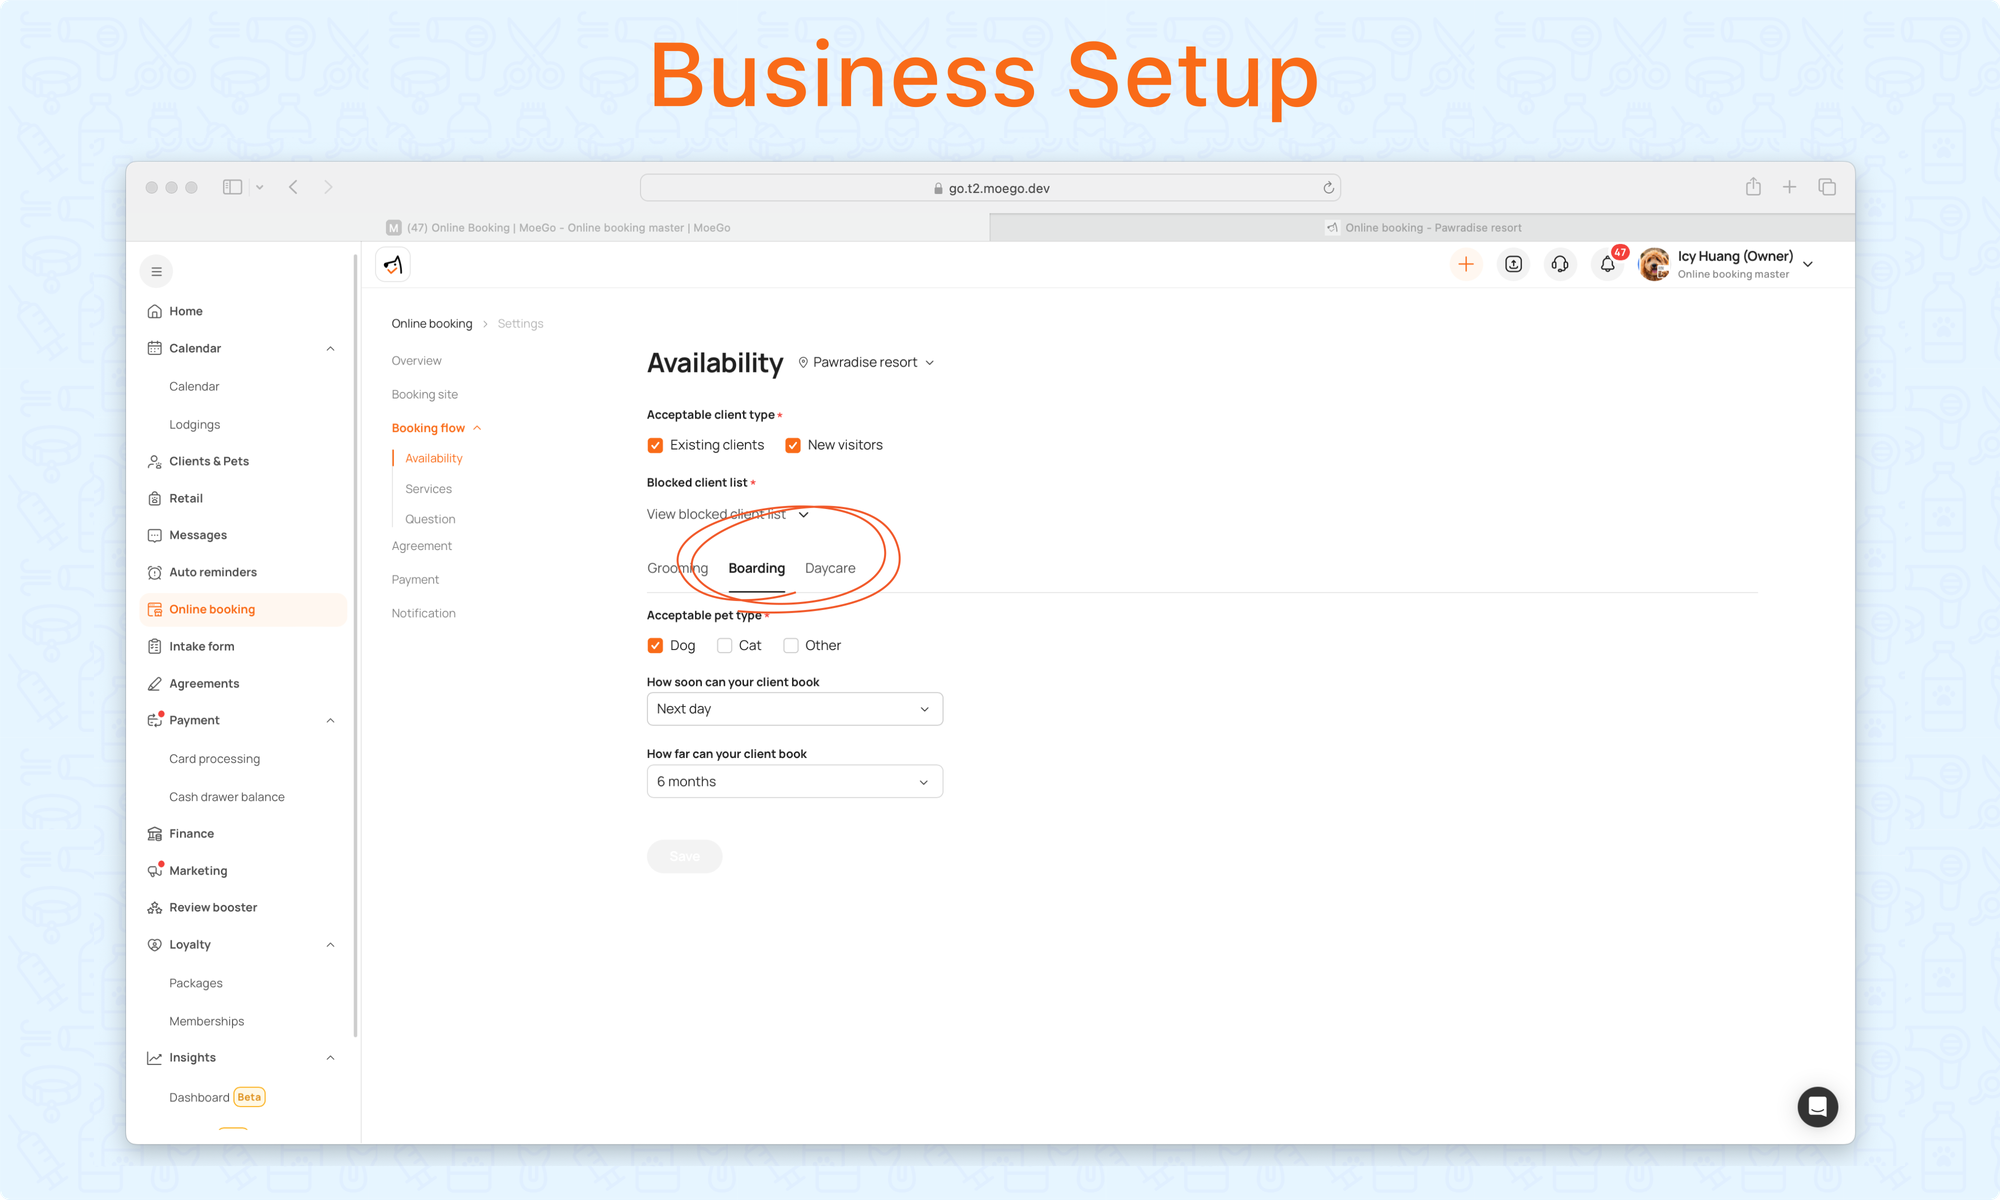
Task: Collapse the Calendar sidebar section
Action: pos(330,348)
